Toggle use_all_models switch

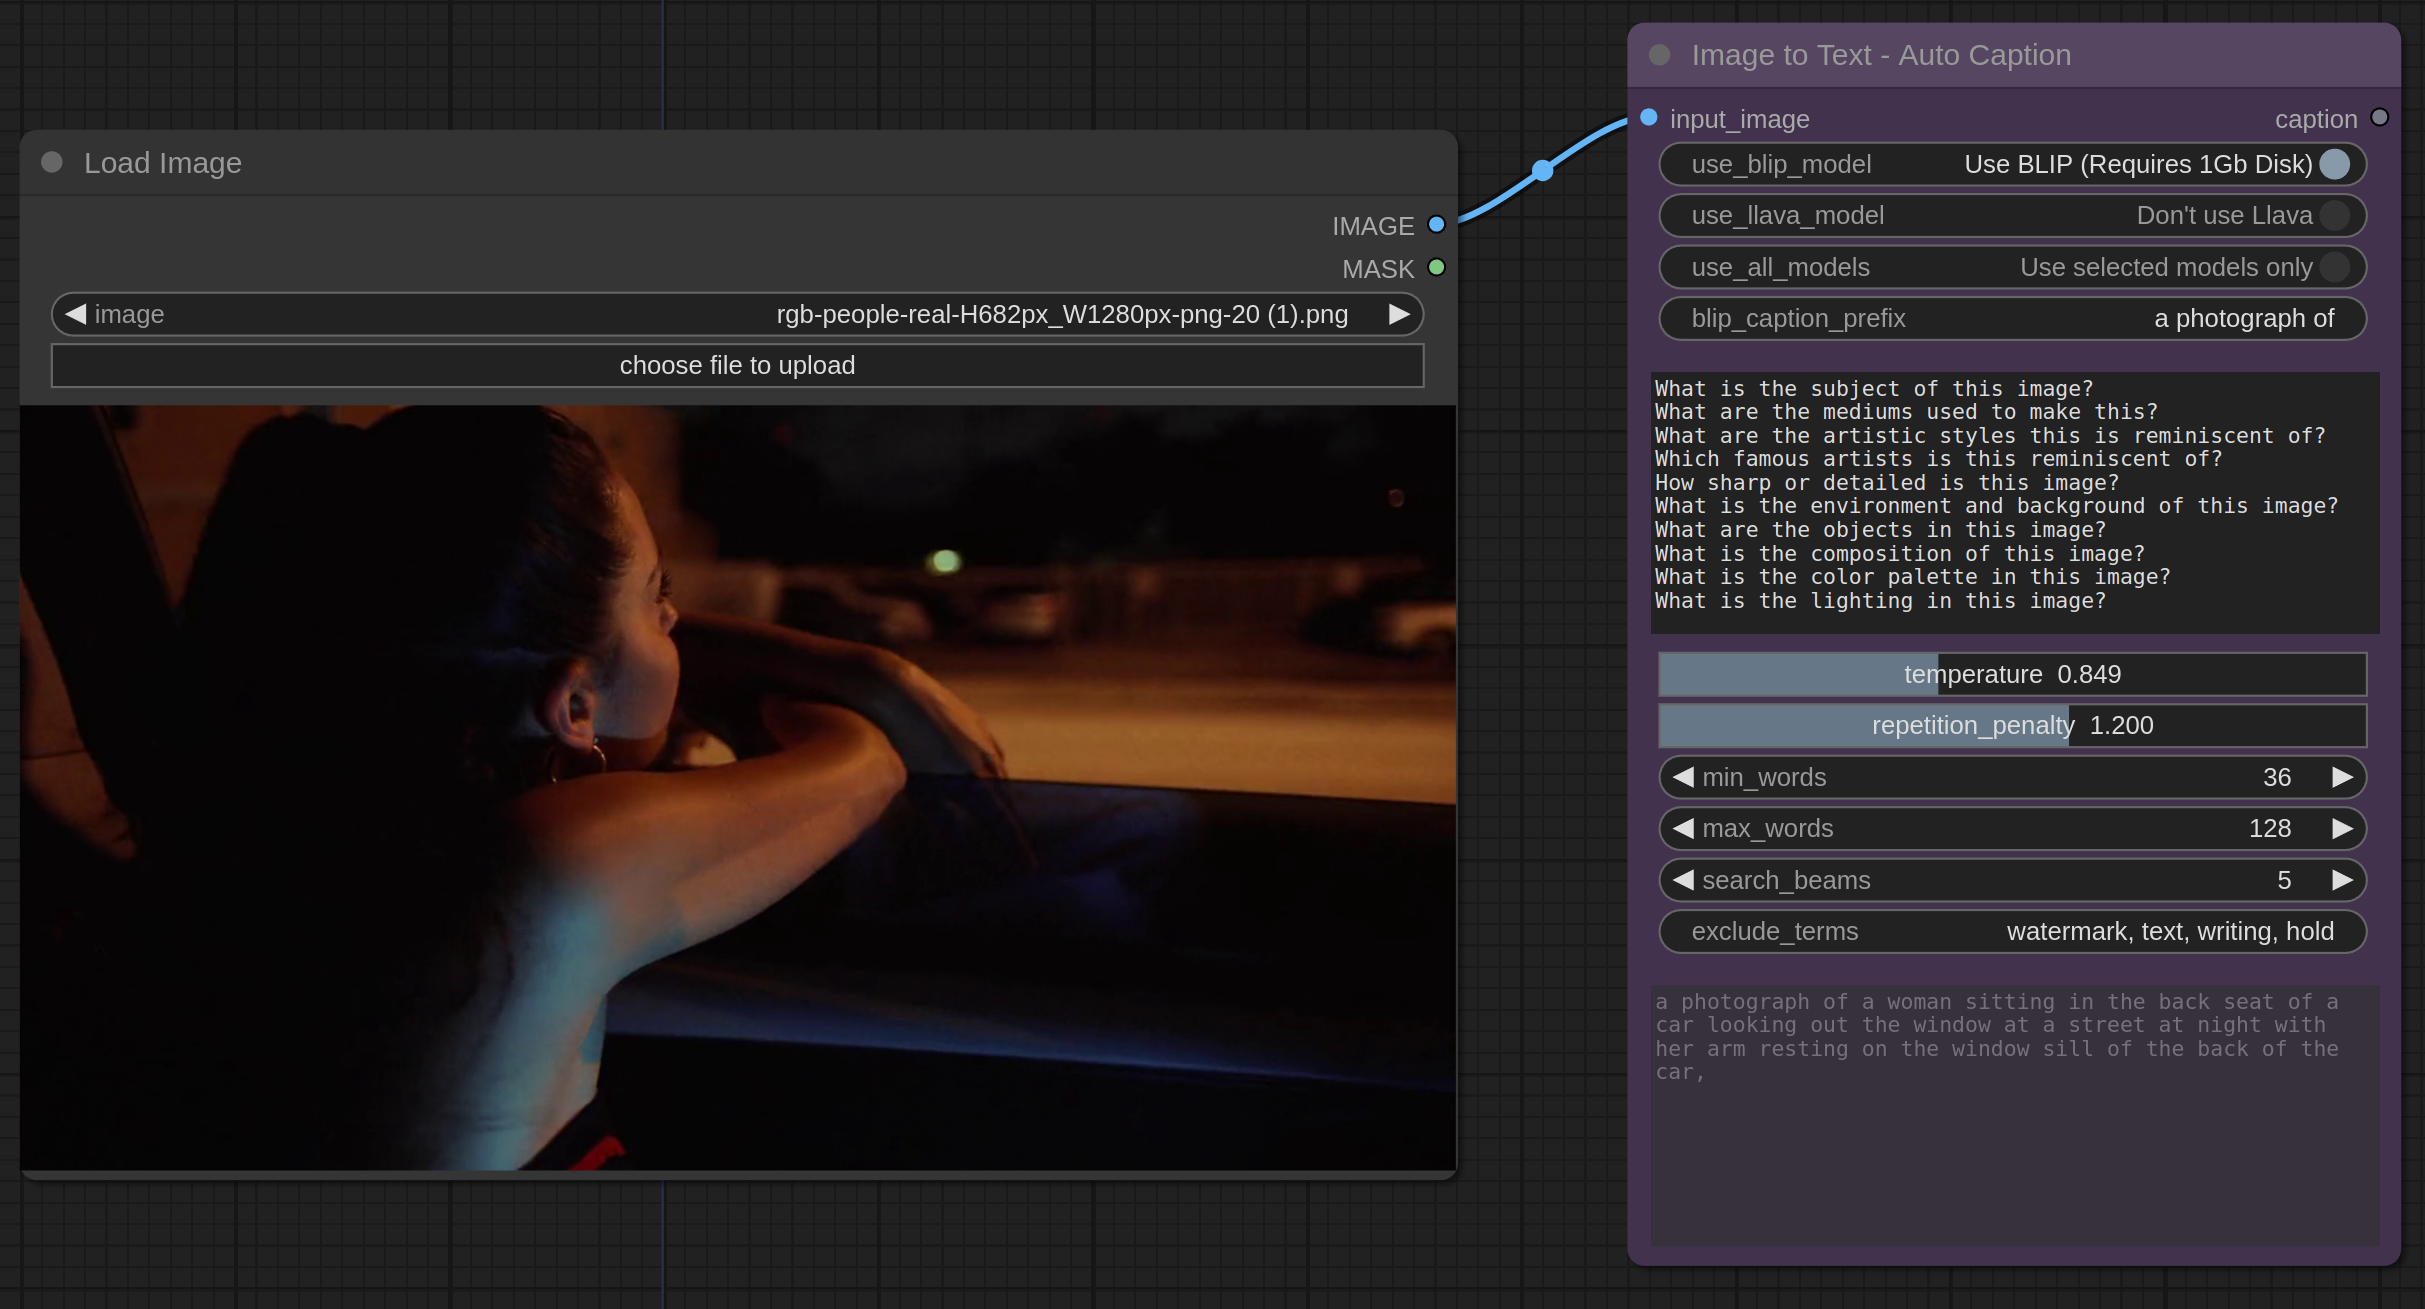(2334, 267)
